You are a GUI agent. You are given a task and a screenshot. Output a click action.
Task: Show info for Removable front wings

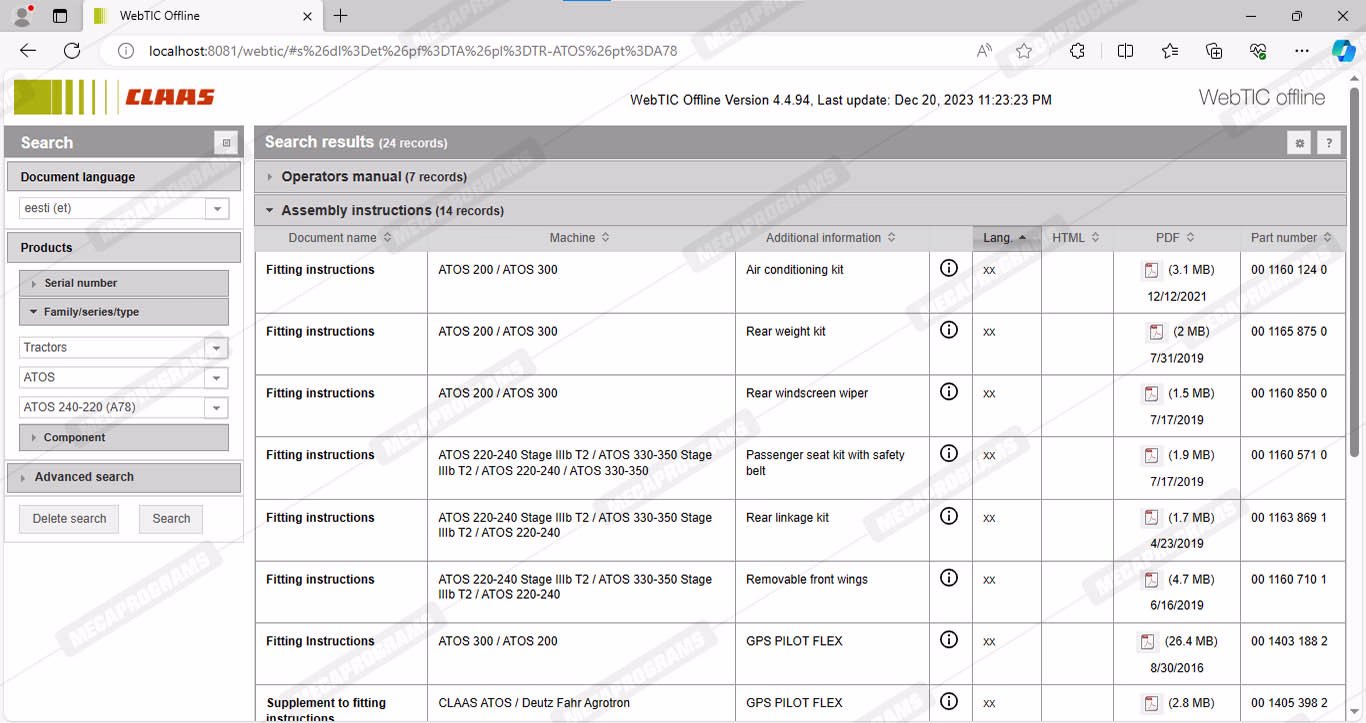949,578
